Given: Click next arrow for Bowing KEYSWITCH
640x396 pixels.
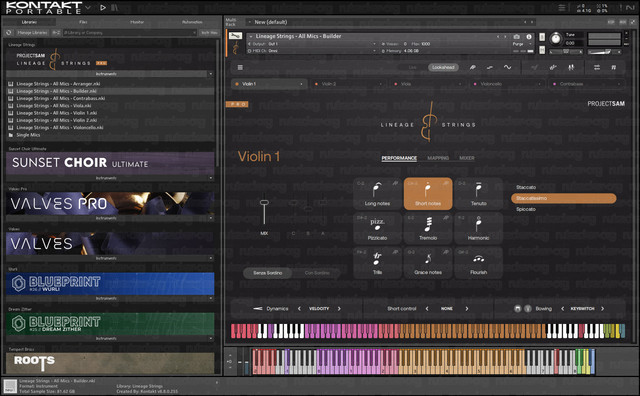Looking at the screenshot, I should tap(602, 309).
